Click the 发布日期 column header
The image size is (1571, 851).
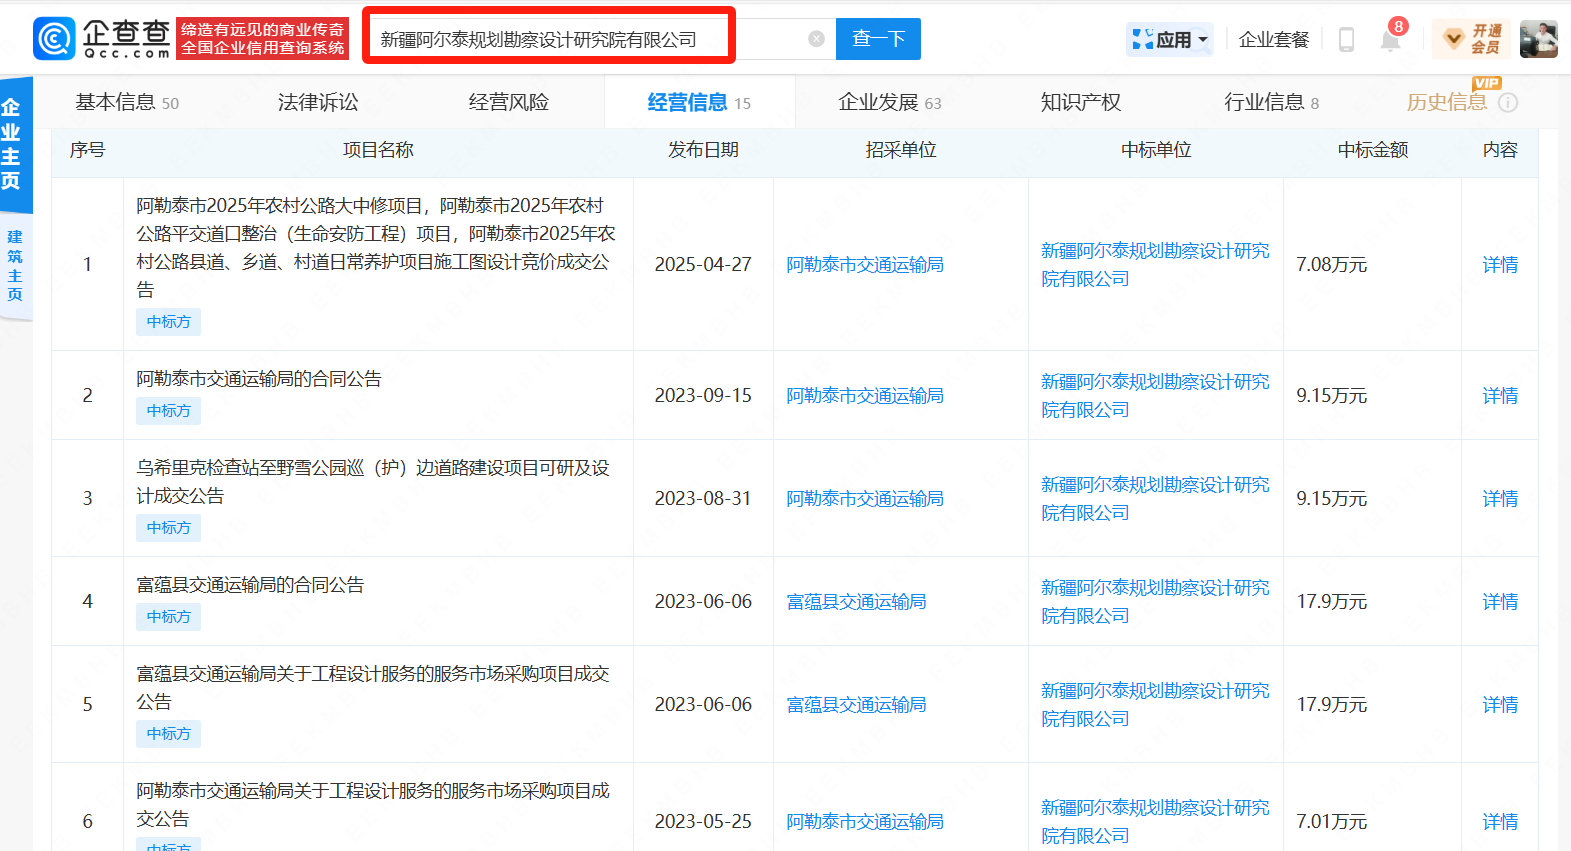point(703,150)
